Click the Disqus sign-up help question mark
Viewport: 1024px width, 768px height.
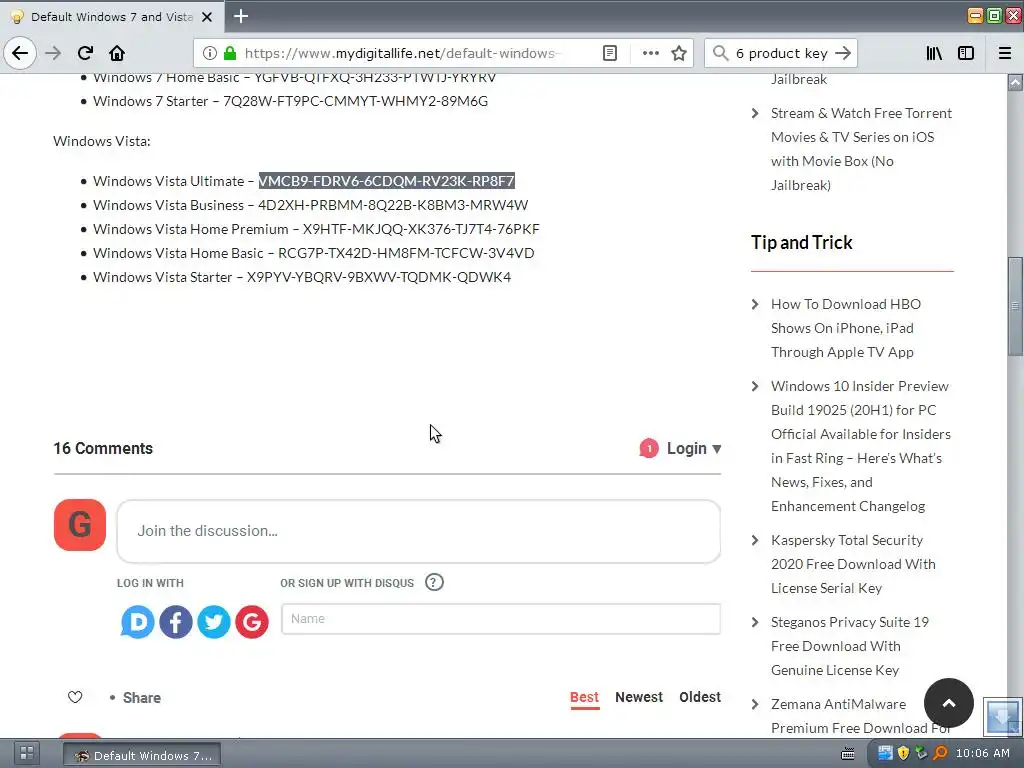(434, 582)
